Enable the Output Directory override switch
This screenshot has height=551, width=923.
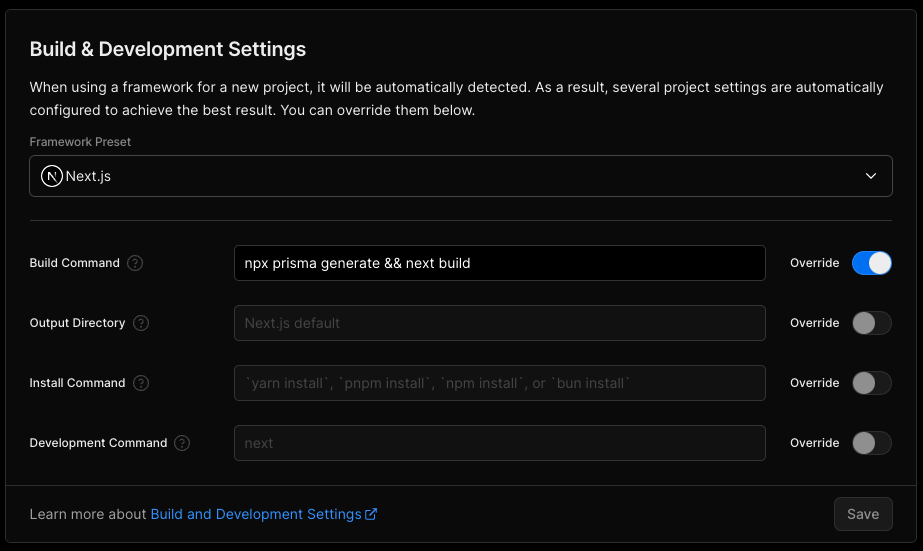point(871,323)
